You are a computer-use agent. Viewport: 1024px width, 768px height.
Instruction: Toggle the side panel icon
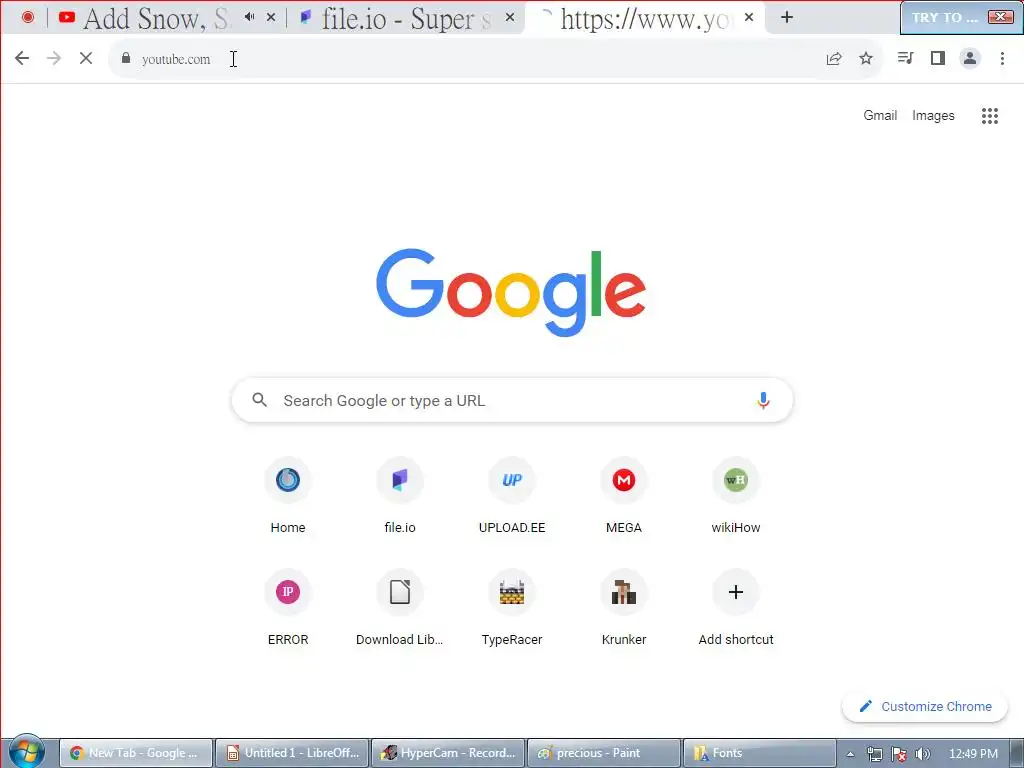938,58
